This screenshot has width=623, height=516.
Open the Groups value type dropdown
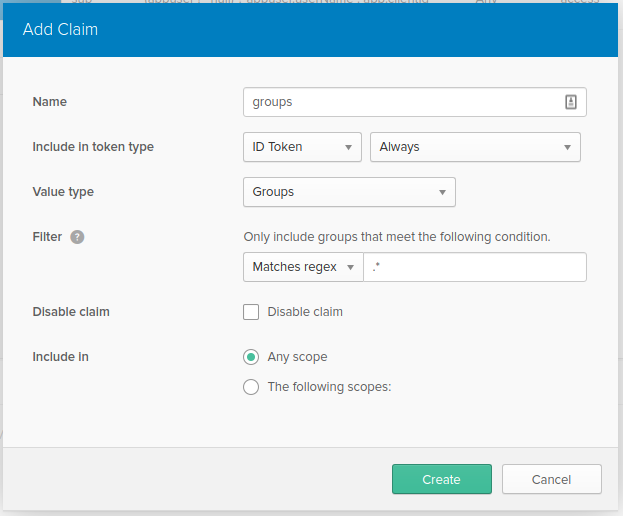pos(349,192)
